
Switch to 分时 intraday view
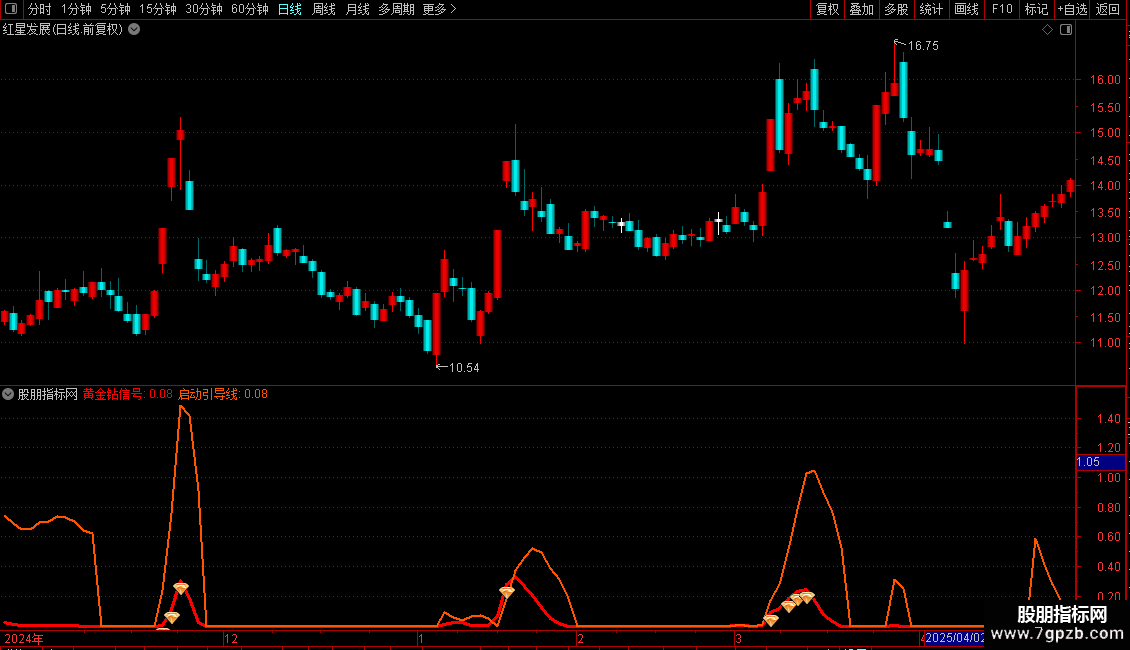40,9
